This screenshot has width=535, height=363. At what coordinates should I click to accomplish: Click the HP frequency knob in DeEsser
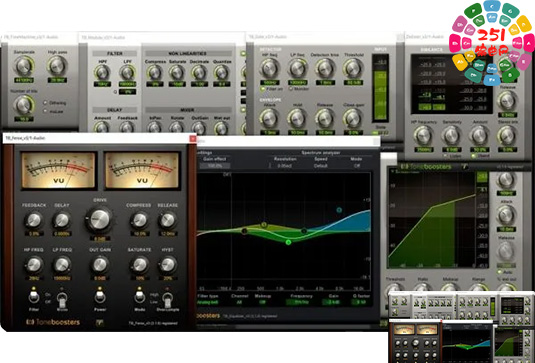[x=423, y=135]
